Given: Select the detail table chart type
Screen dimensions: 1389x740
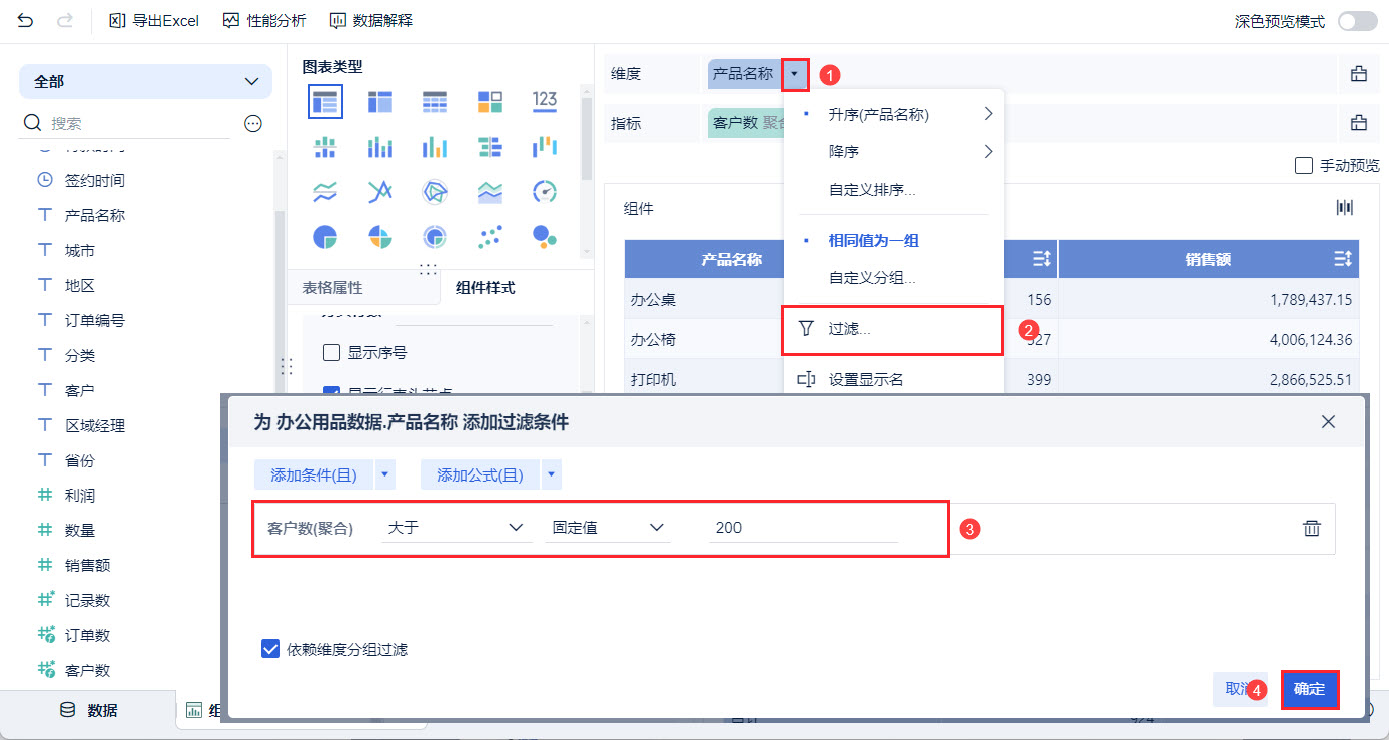Looking at the screenshot, I should tap(434, 101).
